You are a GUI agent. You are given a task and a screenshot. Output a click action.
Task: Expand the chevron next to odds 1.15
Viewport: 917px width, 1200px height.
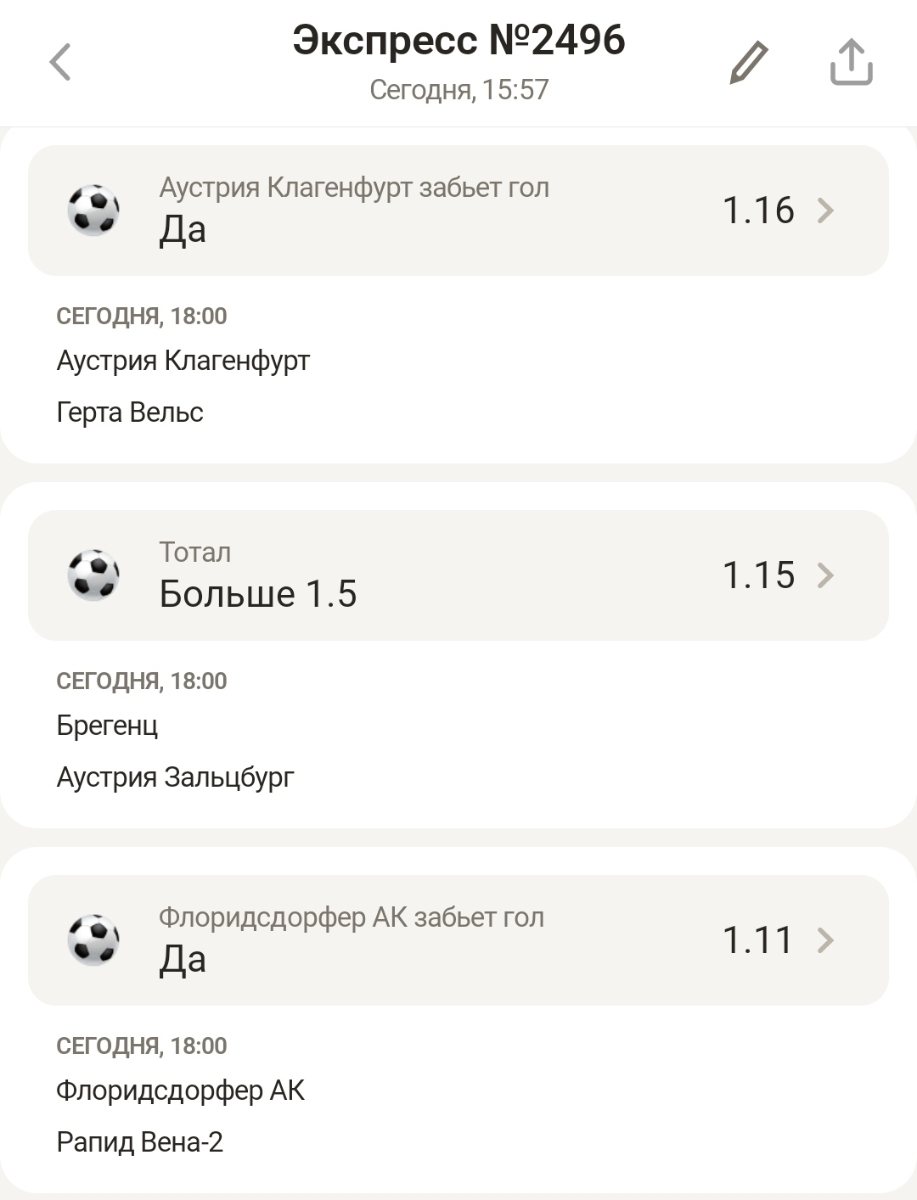825,575
